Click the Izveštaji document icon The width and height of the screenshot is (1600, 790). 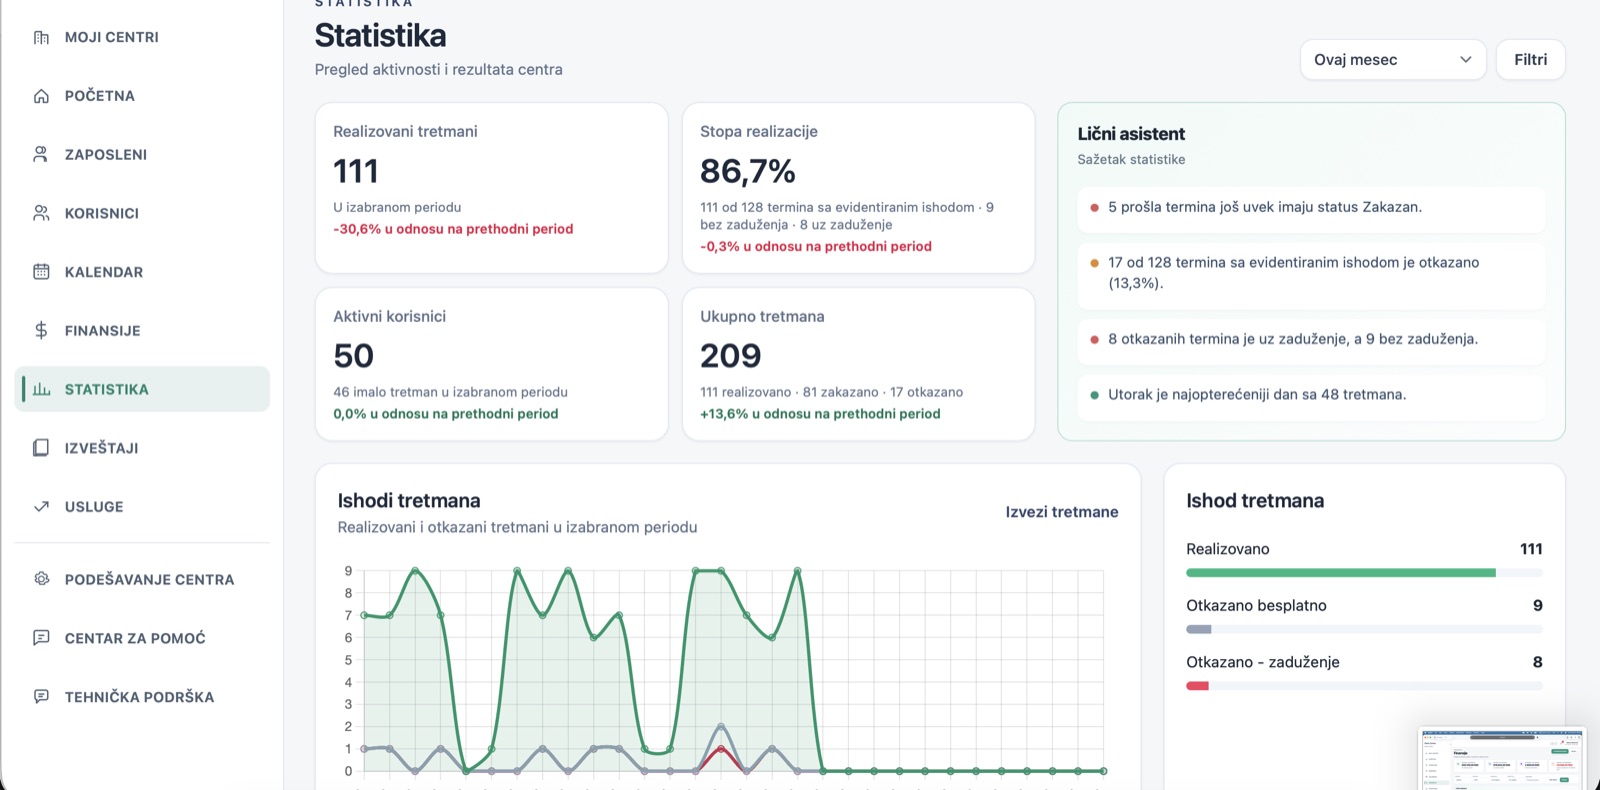(x=41, y=448)
